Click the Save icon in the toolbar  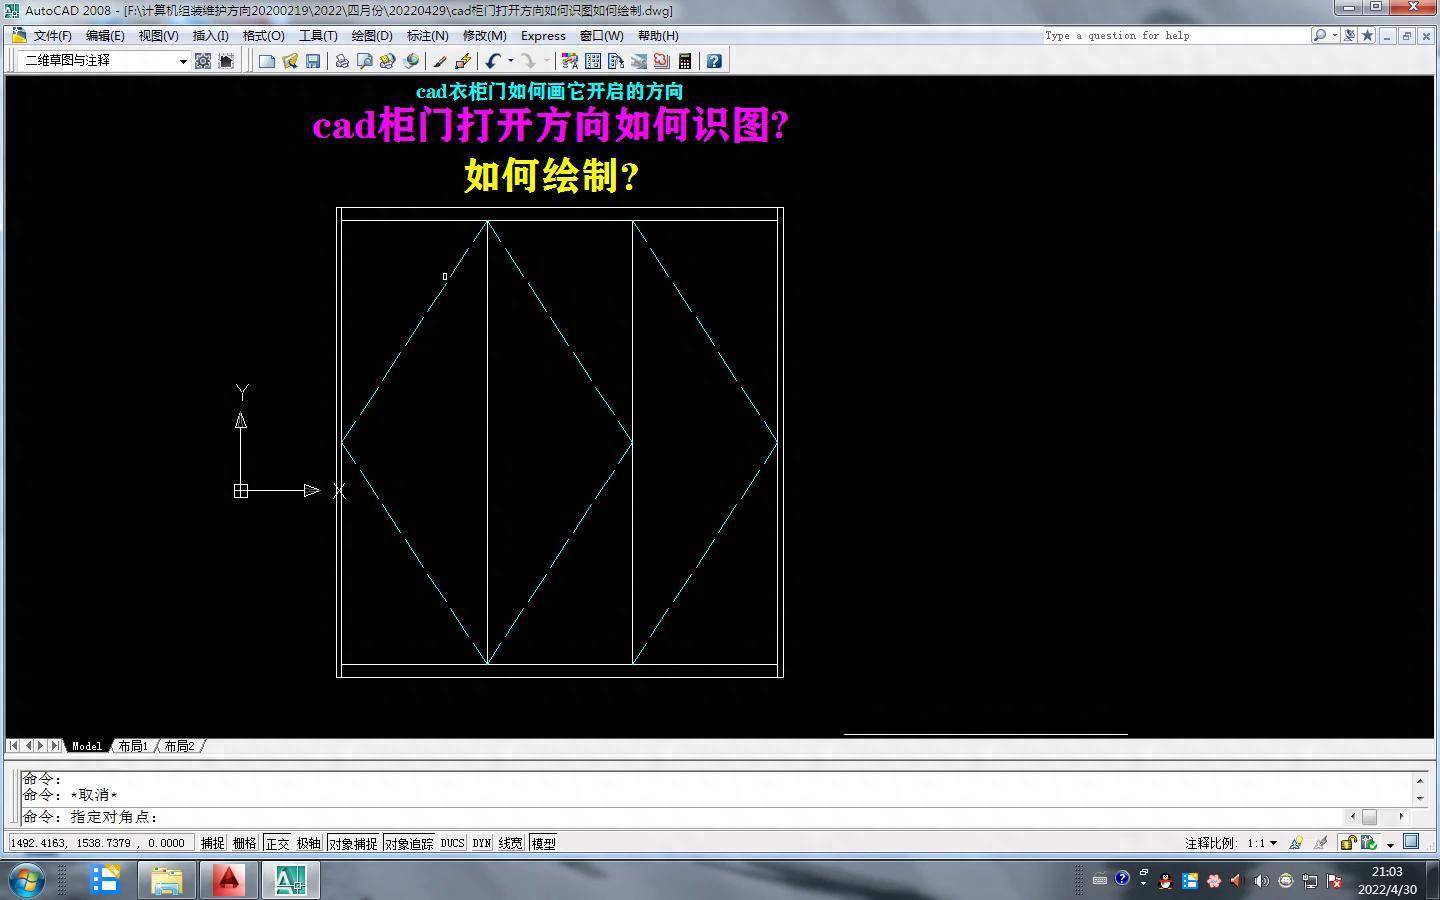point(313,61)
